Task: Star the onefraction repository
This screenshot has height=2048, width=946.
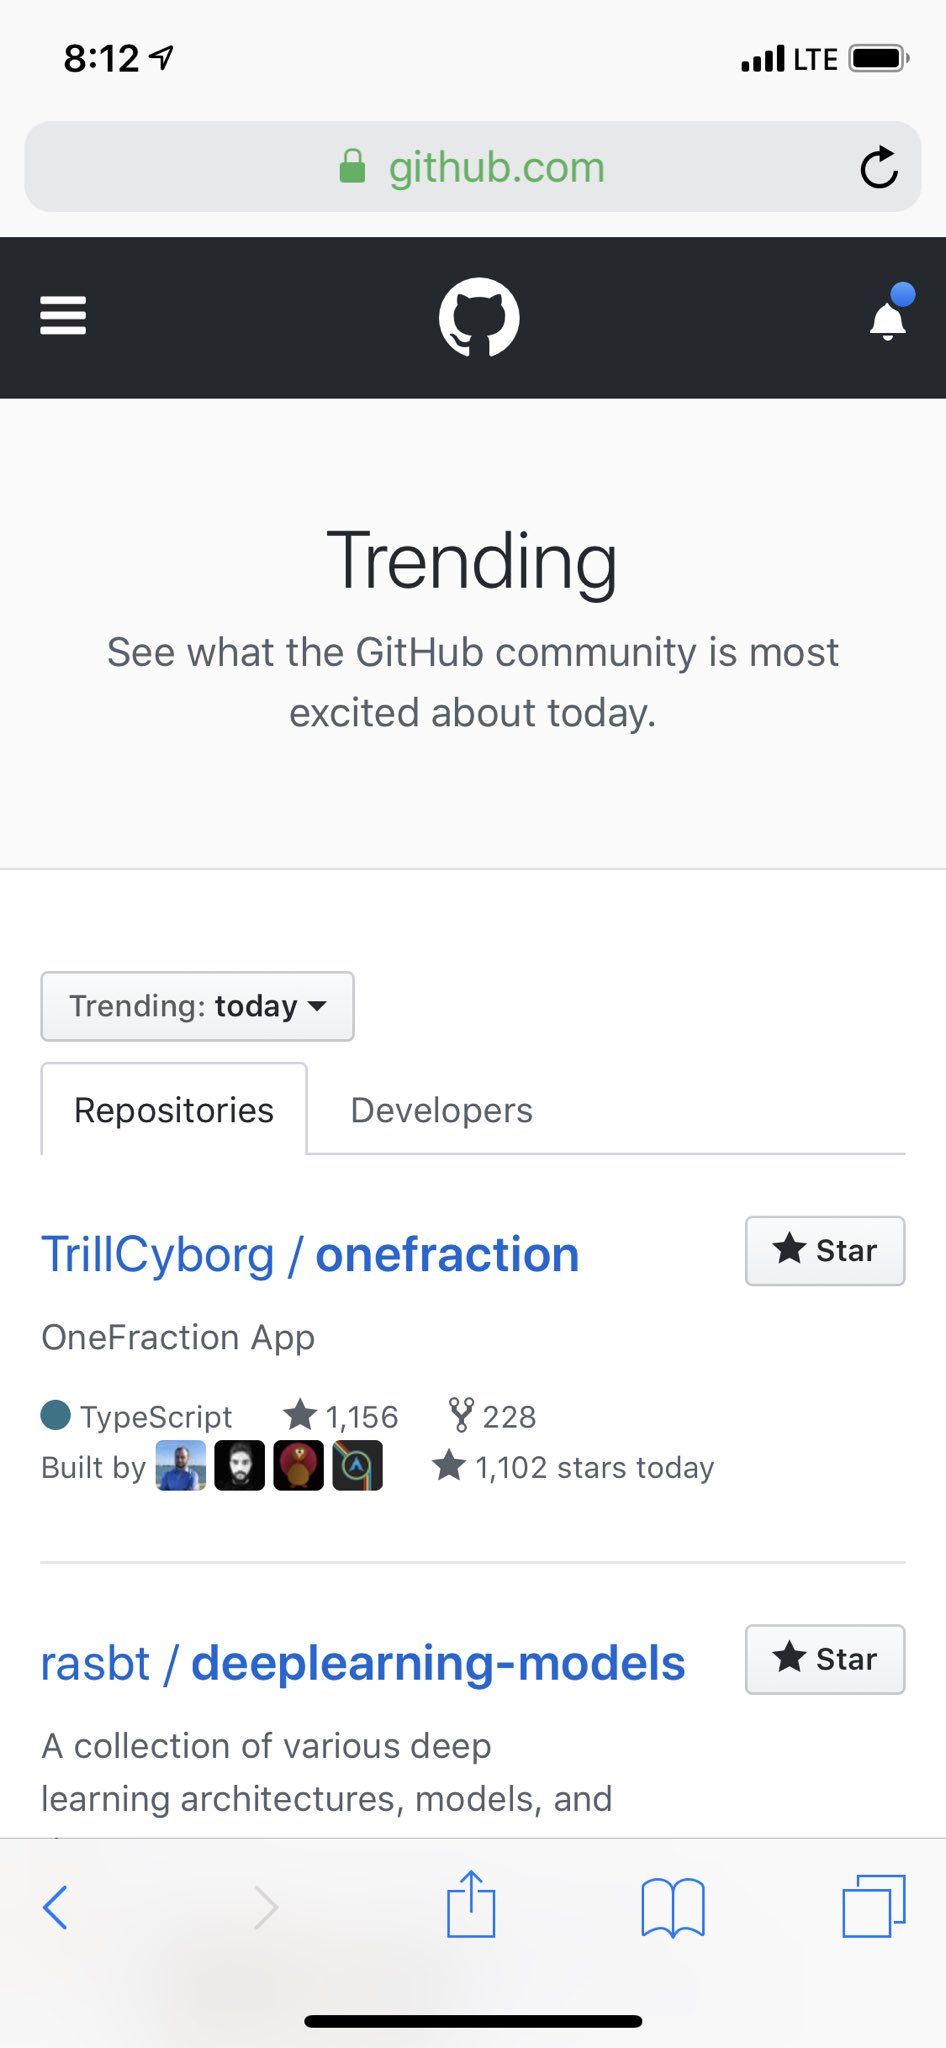Action: coord(825,1250)
